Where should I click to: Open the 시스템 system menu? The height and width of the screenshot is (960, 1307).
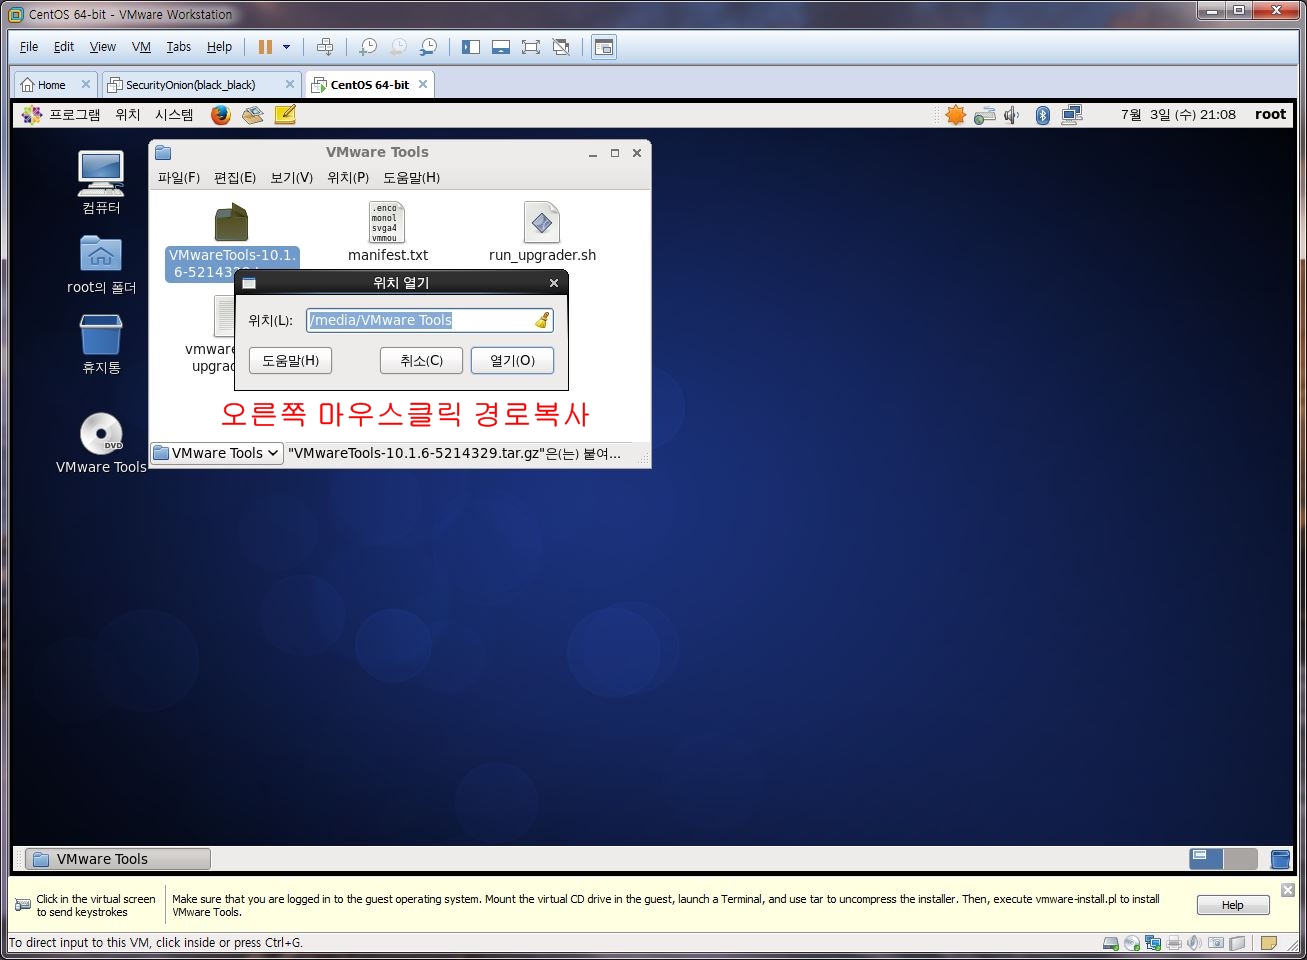click(174, 115)
